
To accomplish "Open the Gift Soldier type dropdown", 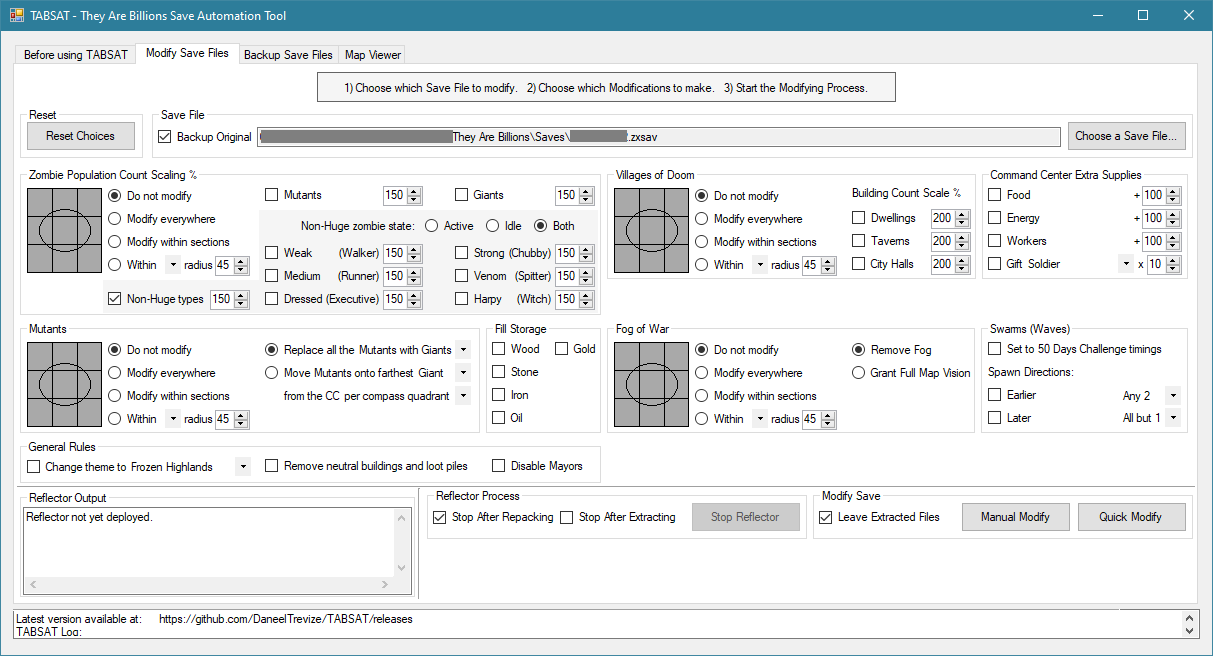I will (x=1127, y=264).
